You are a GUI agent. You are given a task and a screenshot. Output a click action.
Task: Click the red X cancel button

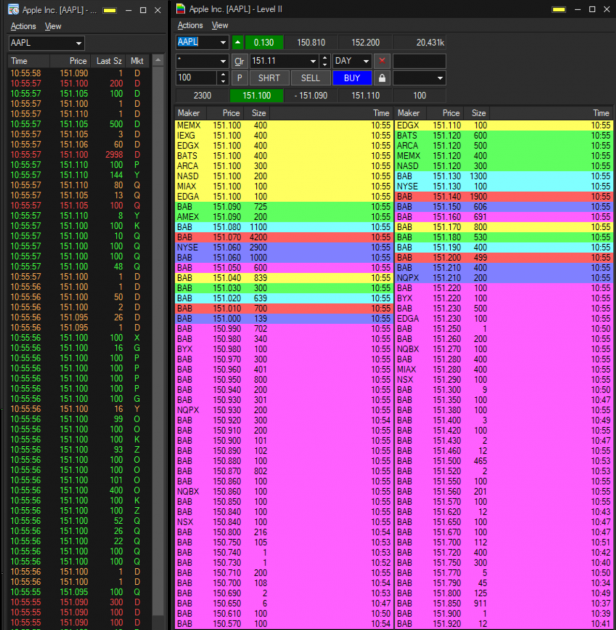(x=382, y=61)
